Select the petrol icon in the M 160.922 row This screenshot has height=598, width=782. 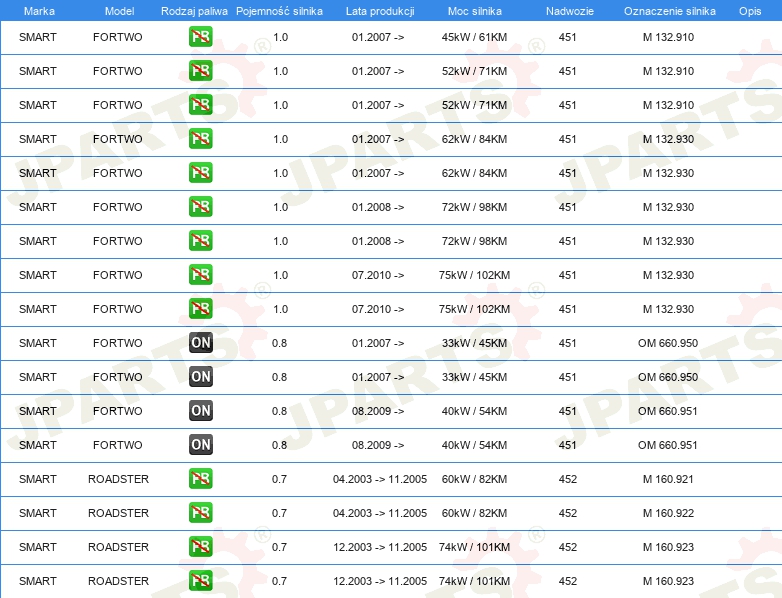click(201, 513)
